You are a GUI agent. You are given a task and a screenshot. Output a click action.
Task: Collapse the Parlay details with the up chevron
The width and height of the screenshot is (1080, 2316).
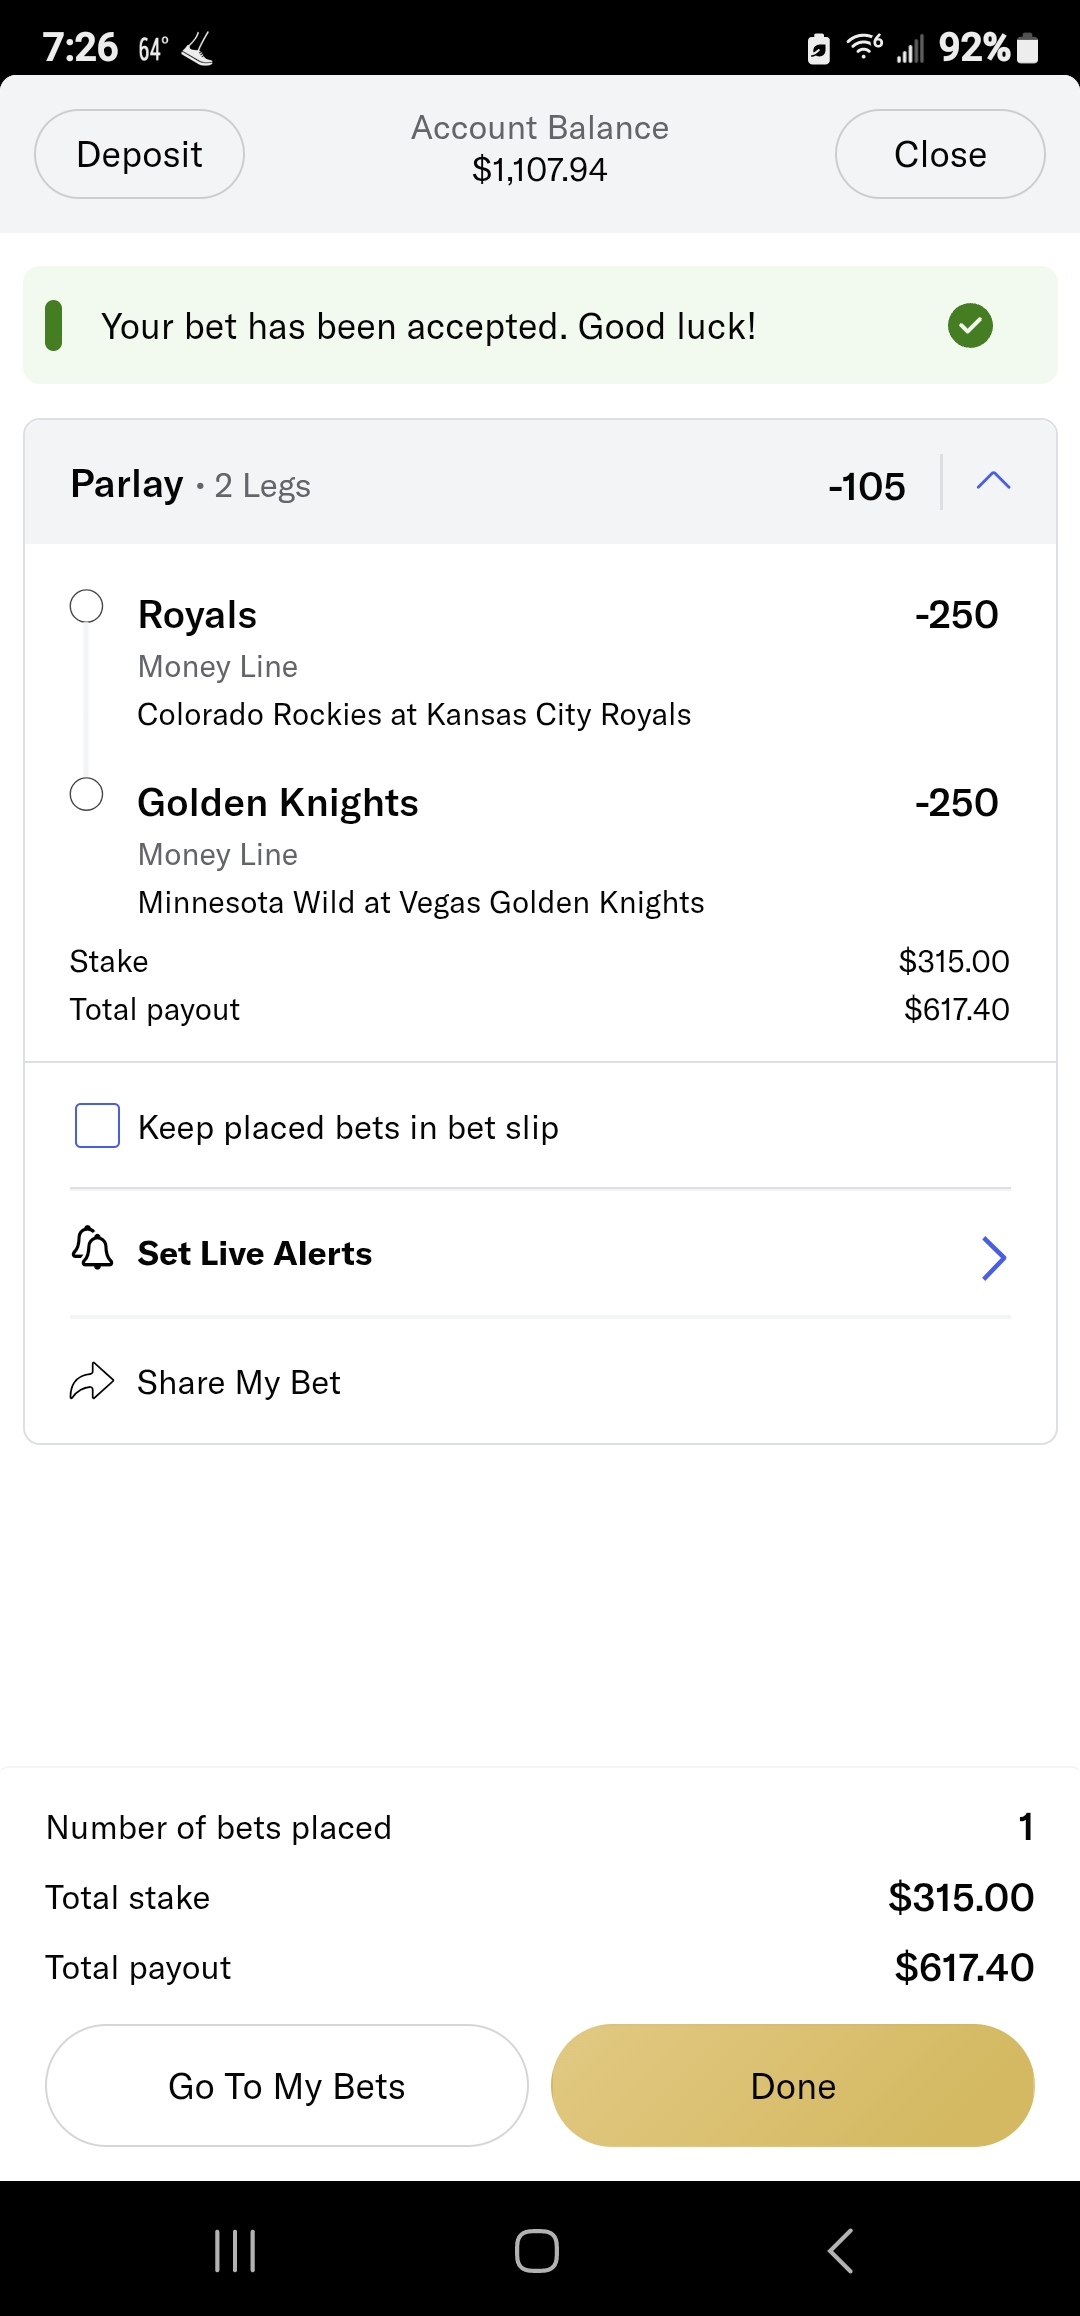[x=993, y=482]
